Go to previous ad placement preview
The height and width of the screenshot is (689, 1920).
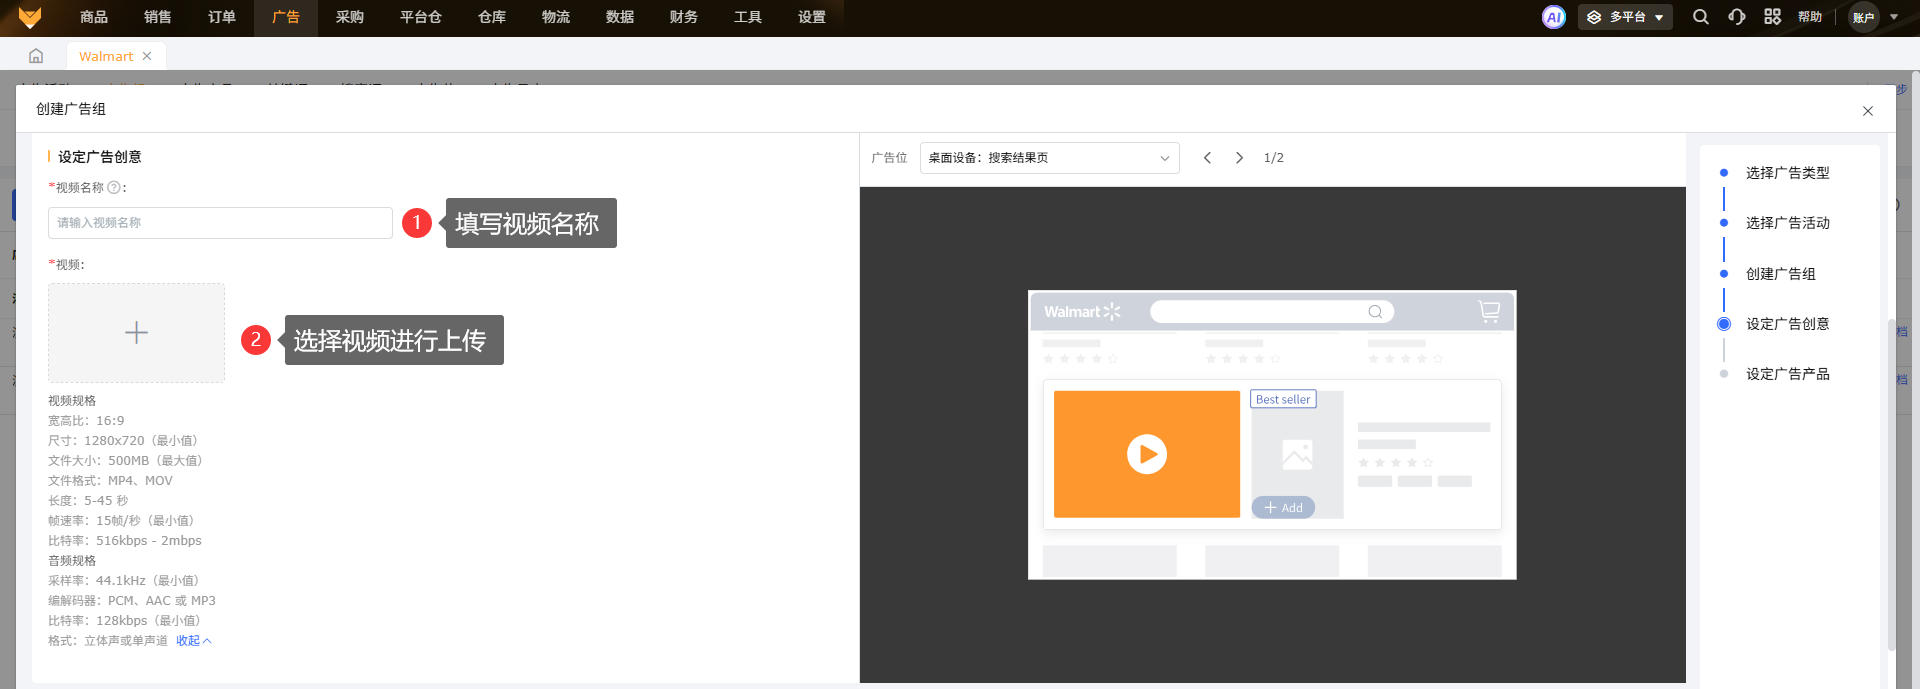click(x=1207, y=158)
